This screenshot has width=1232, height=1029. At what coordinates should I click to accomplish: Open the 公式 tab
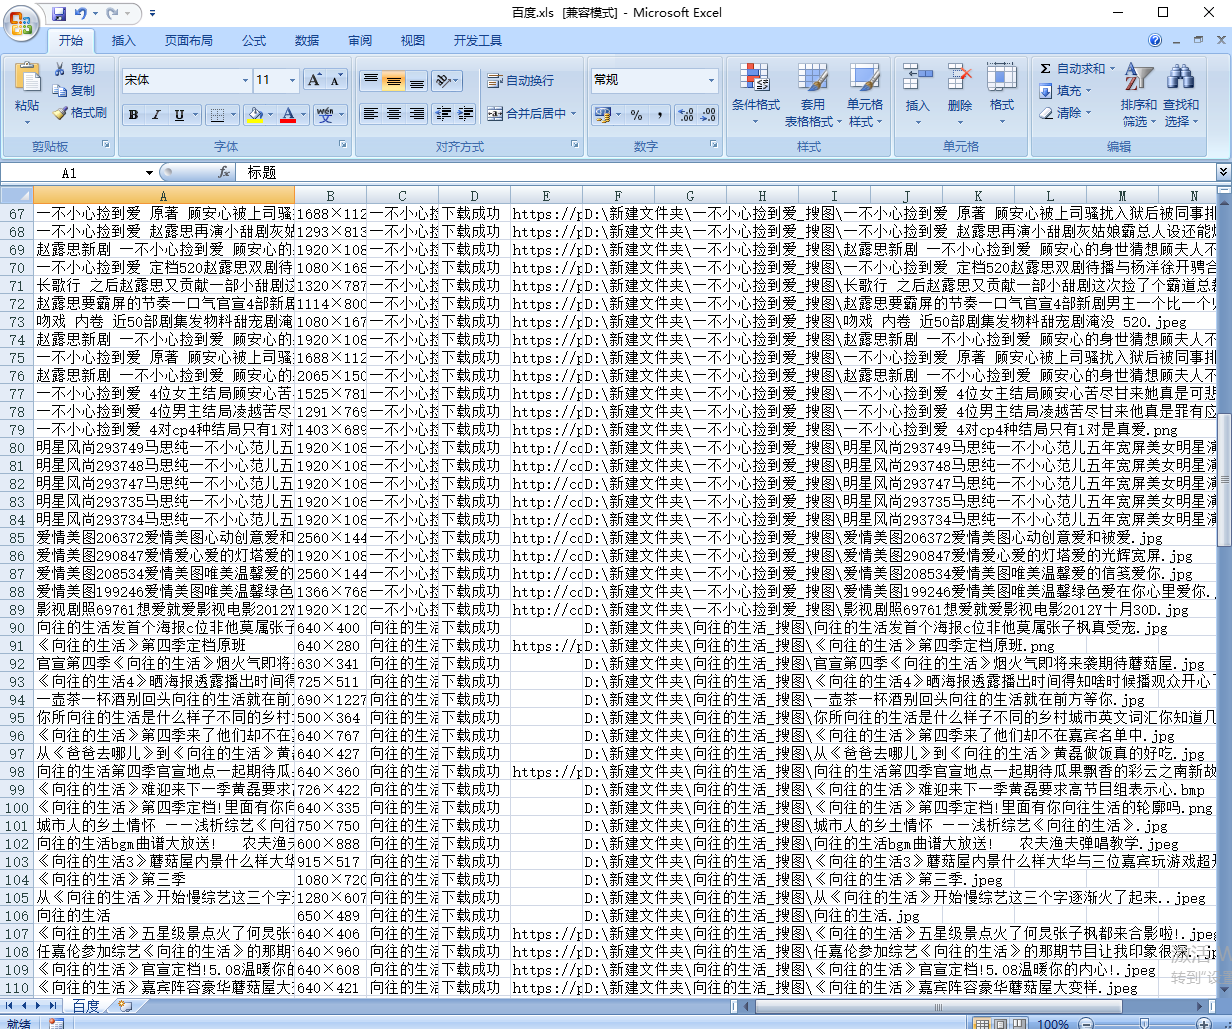[x=254, y=41]
